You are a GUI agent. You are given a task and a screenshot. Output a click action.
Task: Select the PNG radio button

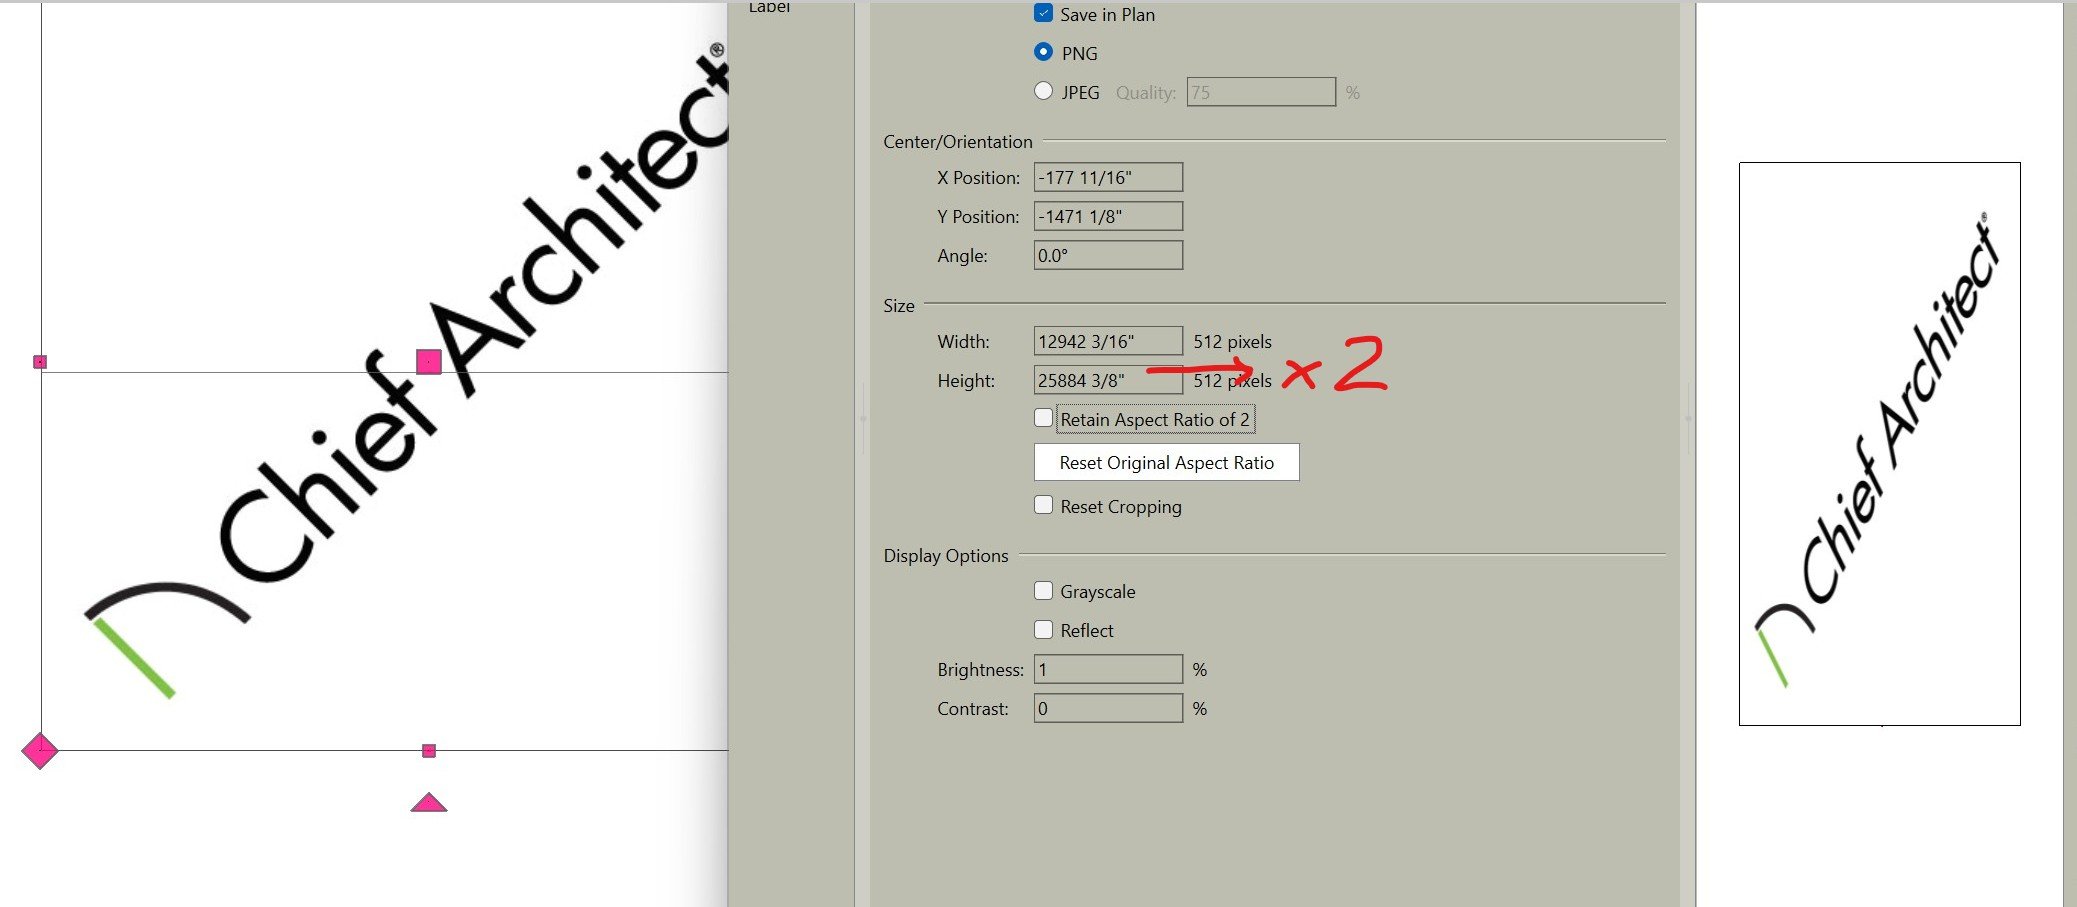tap(1043, 52)
